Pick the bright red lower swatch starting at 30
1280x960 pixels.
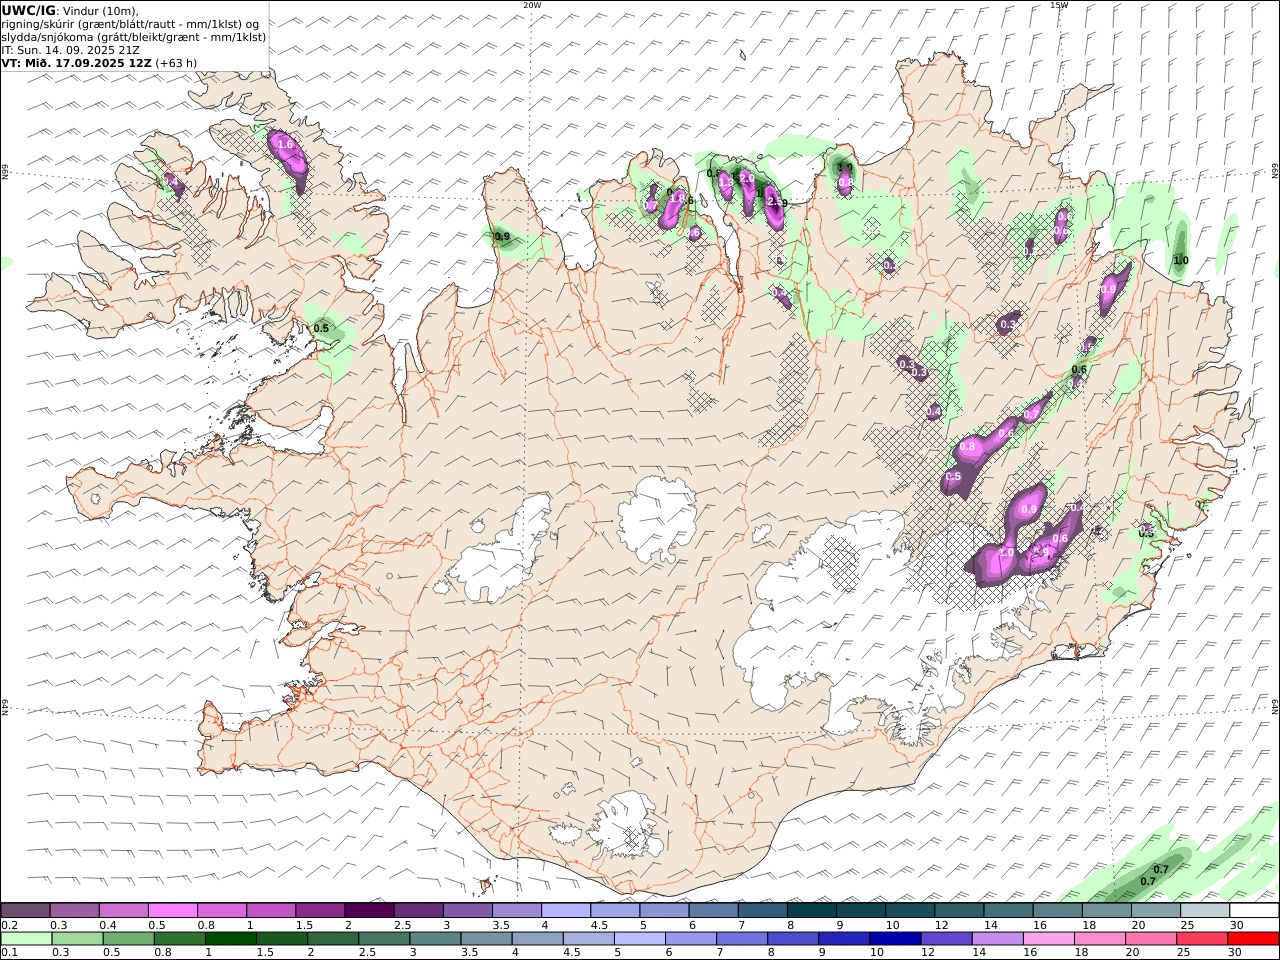point(1253,938)
